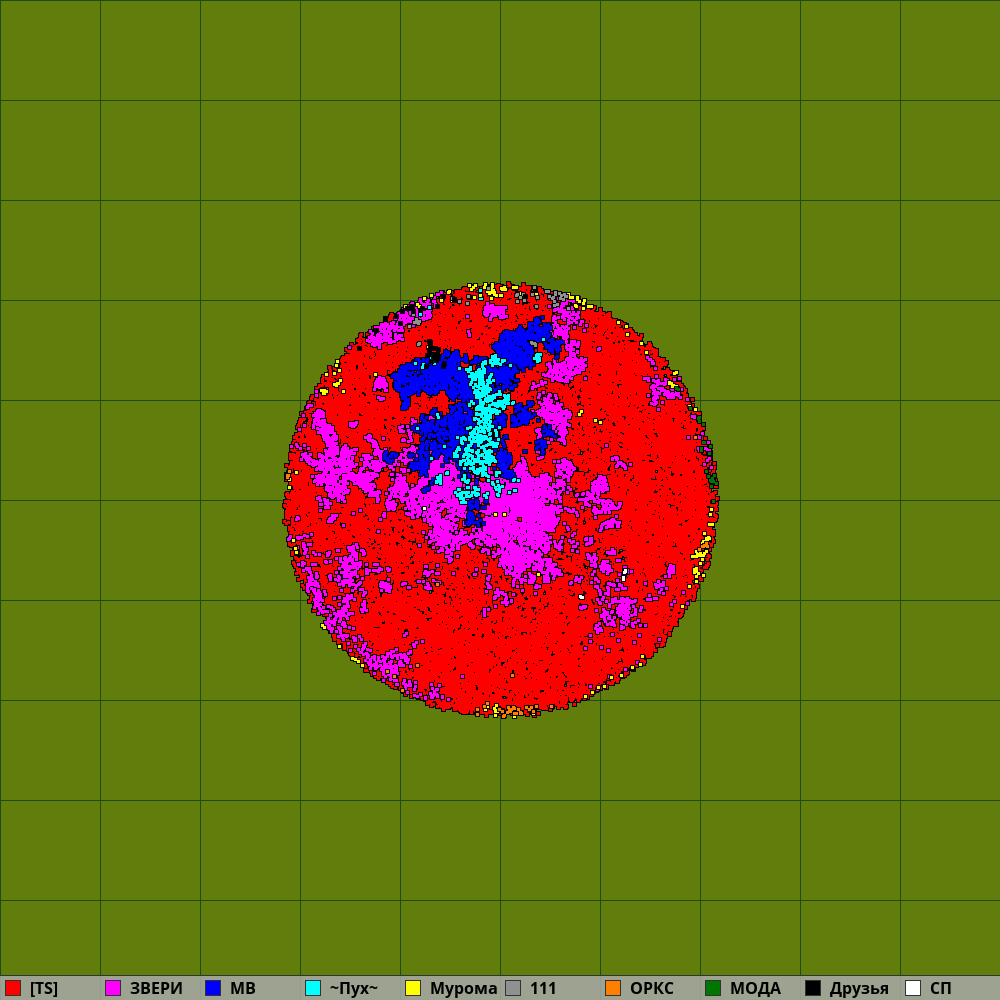Click the ОРКС legend label
The width and height of the screenshot is (1000, 1000).
[x=652, y=989]
